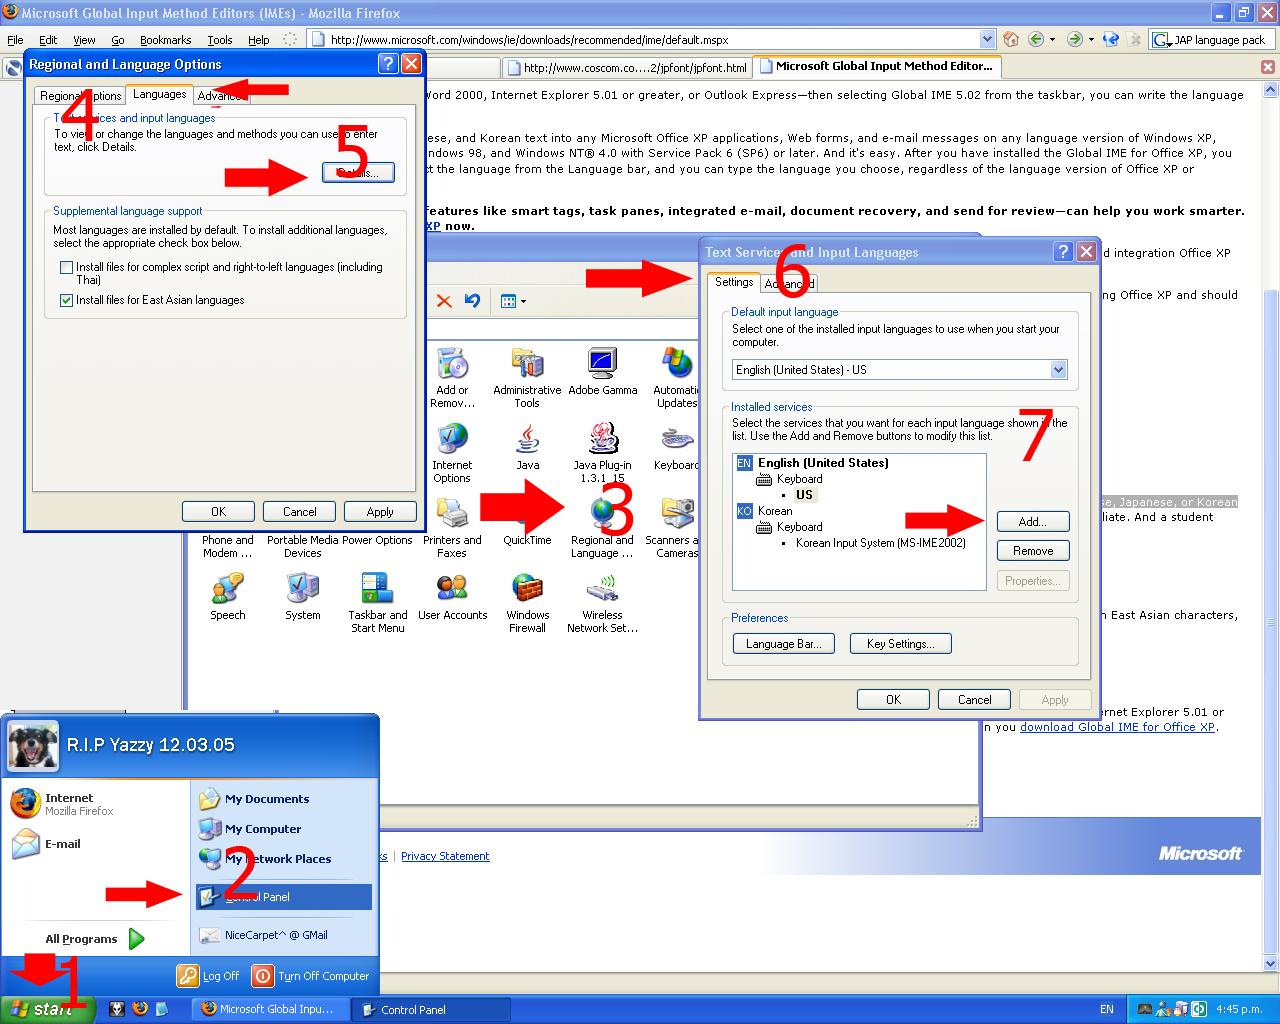1280x1024 pixels.
Task: Expand All Programs in Start menu
Action: [95, 939]
